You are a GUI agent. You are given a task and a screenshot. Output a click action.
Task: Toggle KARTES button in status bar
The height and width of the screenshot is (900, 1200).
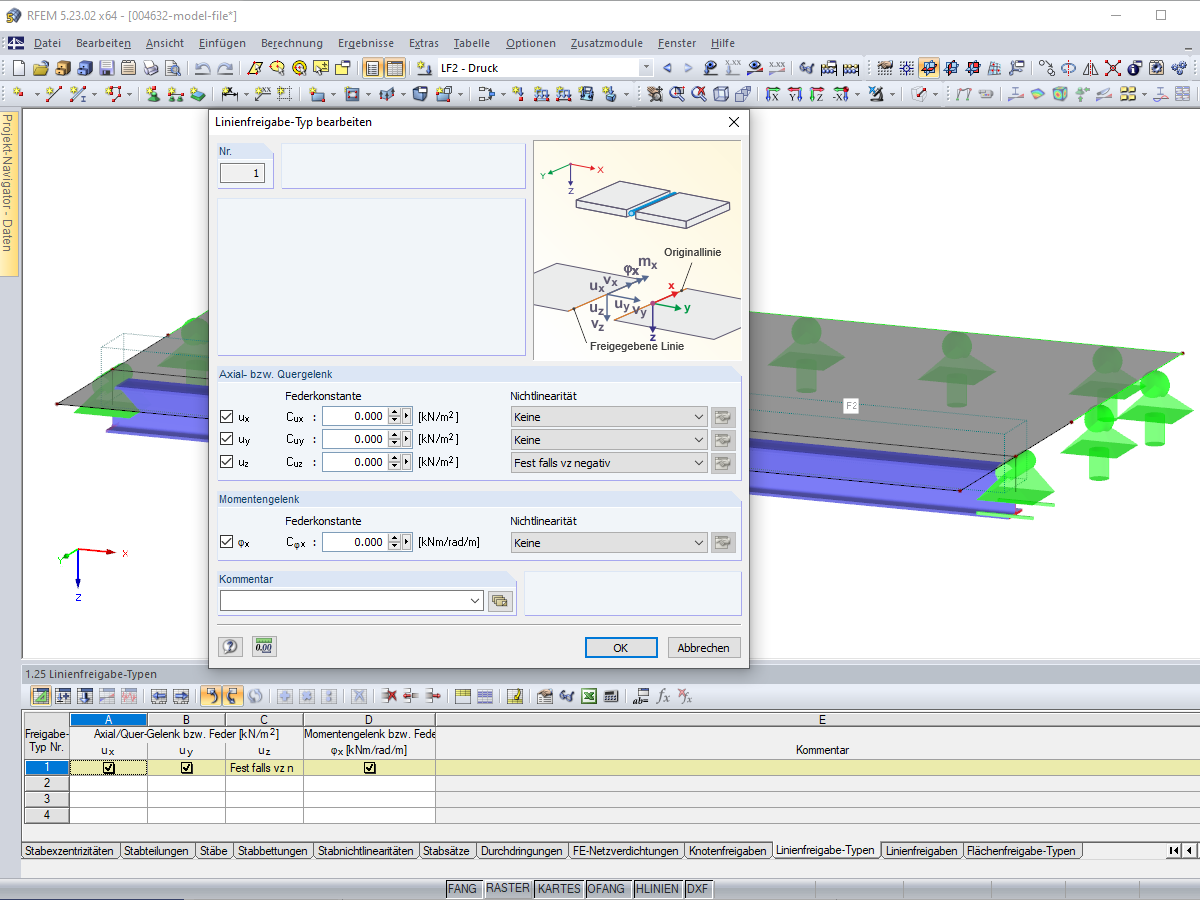[559, 888]
